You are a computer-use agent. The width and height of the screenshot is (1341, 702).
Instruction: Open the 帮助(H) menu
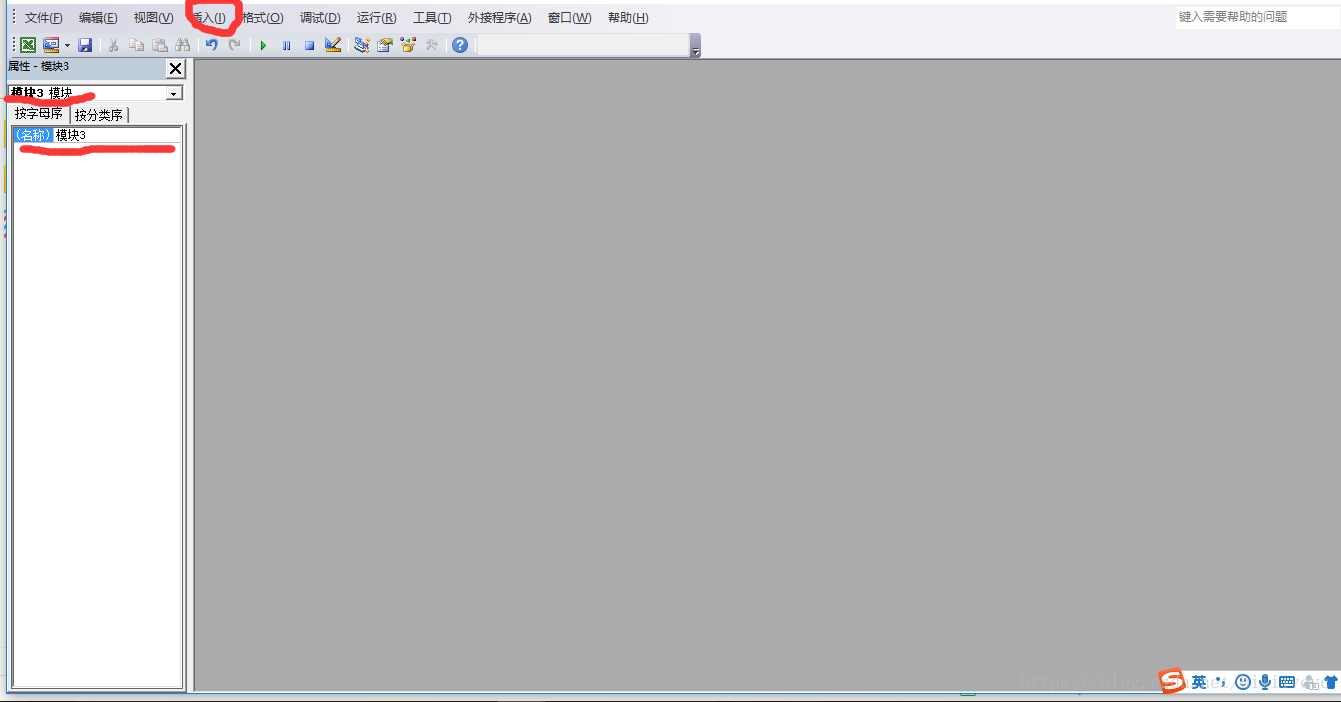[628, 18]
